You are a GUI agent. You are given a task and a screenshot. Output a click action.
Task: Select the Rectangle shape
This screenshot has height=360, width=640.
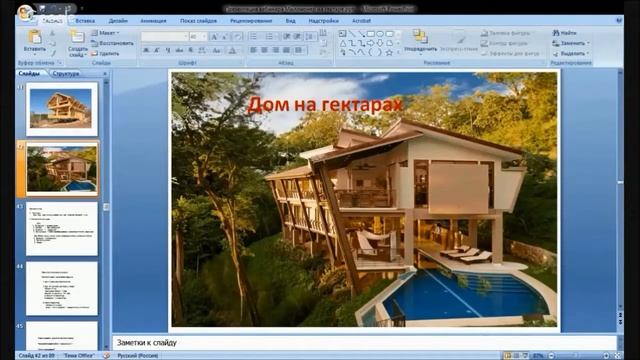click(x=371, y=34)
